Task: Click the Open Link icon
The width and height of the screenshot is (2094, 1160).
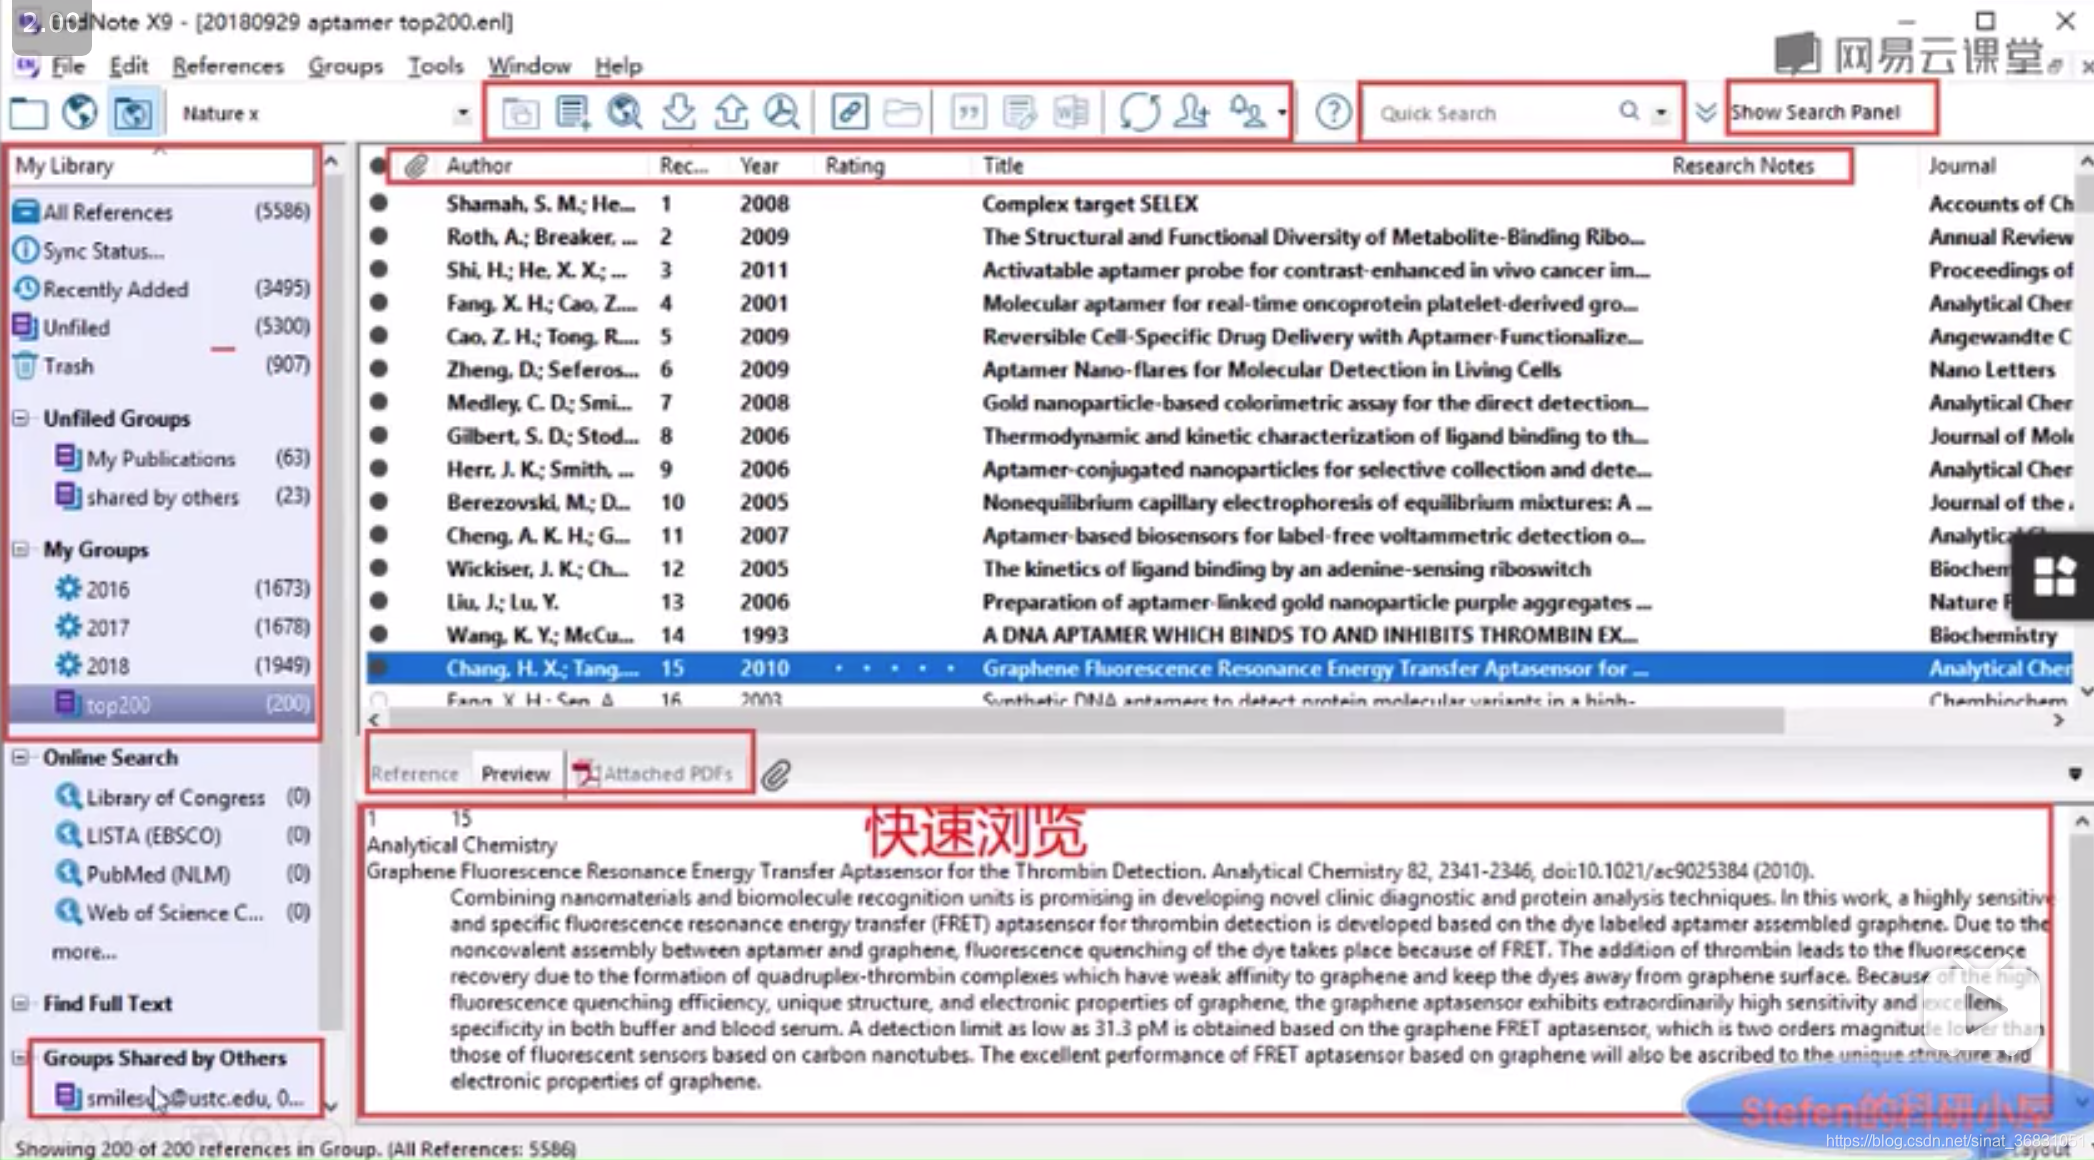Action: pos(849,112)
